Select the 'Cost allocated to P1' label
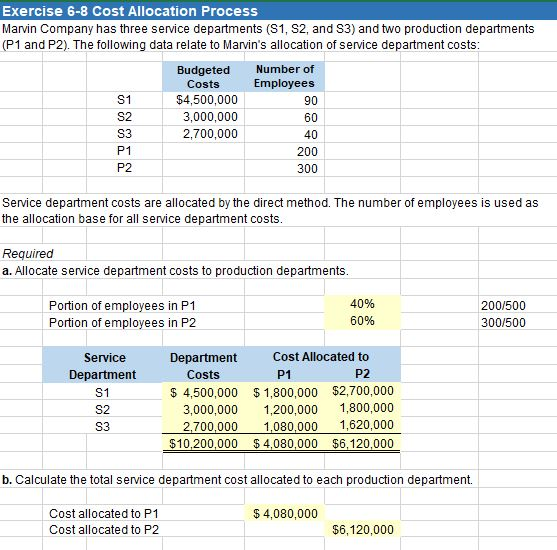 pos(104,513)
